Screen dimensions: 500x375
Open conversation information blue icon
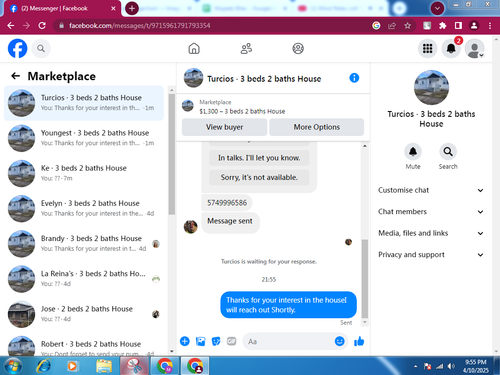click(354, 78)
